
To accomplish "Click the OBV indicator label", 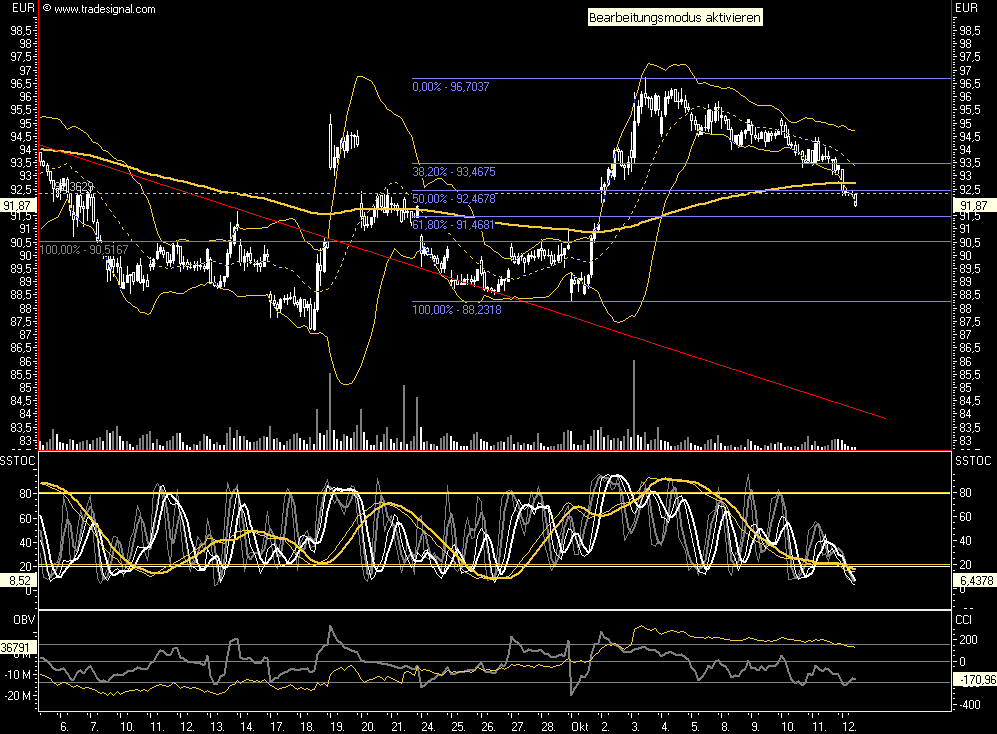I will 12,620.
